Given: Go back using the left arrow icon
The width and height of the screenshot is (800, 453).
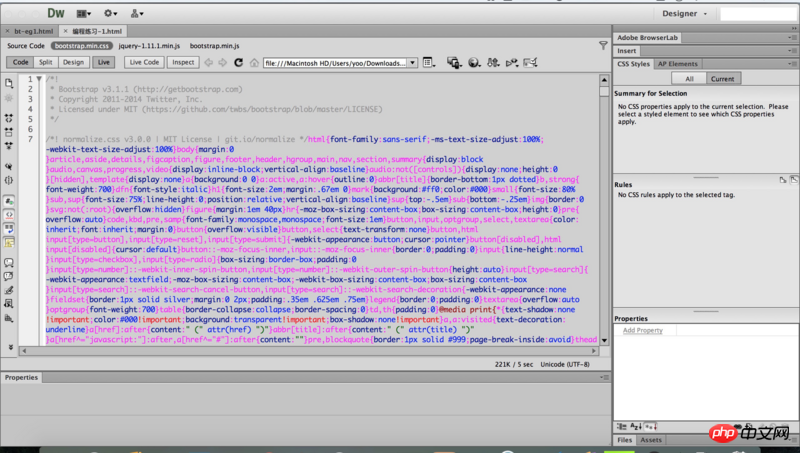Looking at the screenshot, I should pos(208,63).
